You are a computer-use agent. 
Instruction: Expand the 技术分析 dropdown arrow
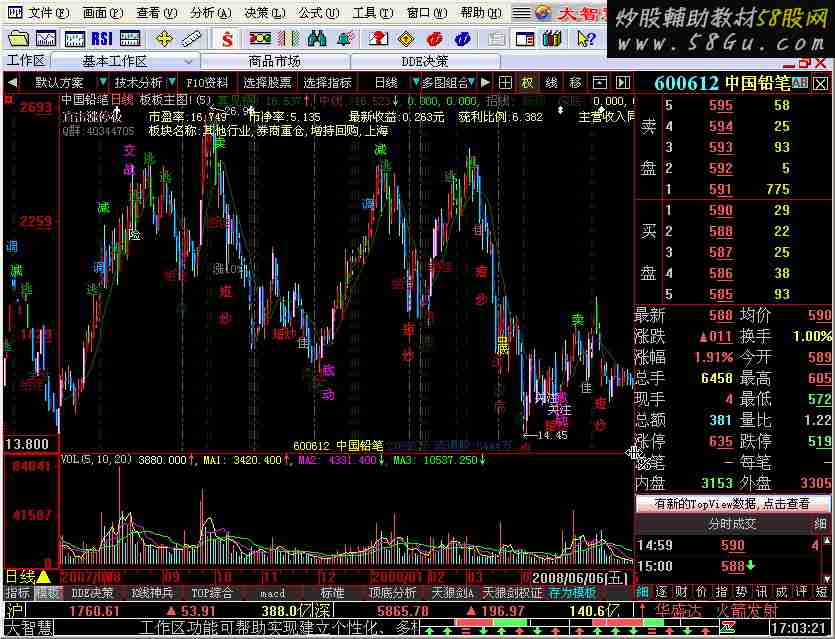[x=171, y=83]
